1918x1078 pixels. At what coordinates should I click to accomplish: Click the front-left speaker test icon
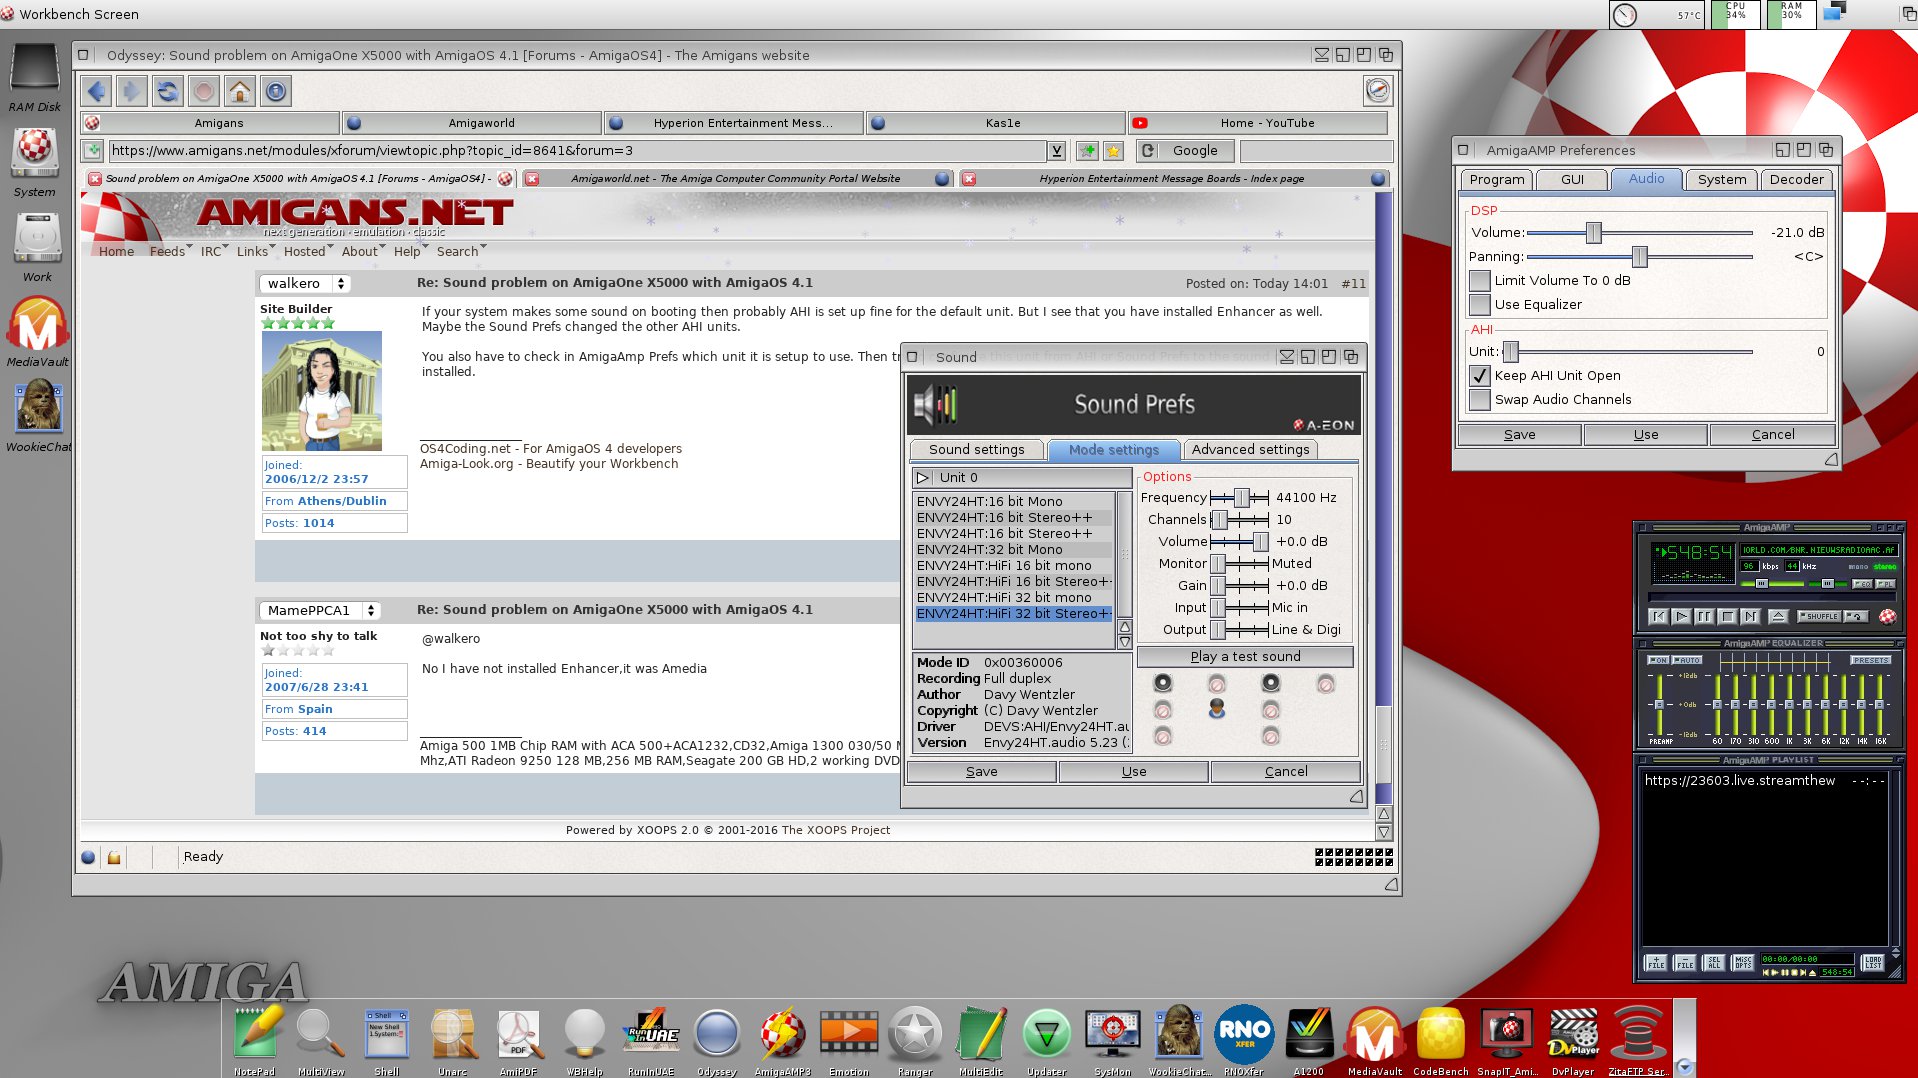[x=1162, y=683]
